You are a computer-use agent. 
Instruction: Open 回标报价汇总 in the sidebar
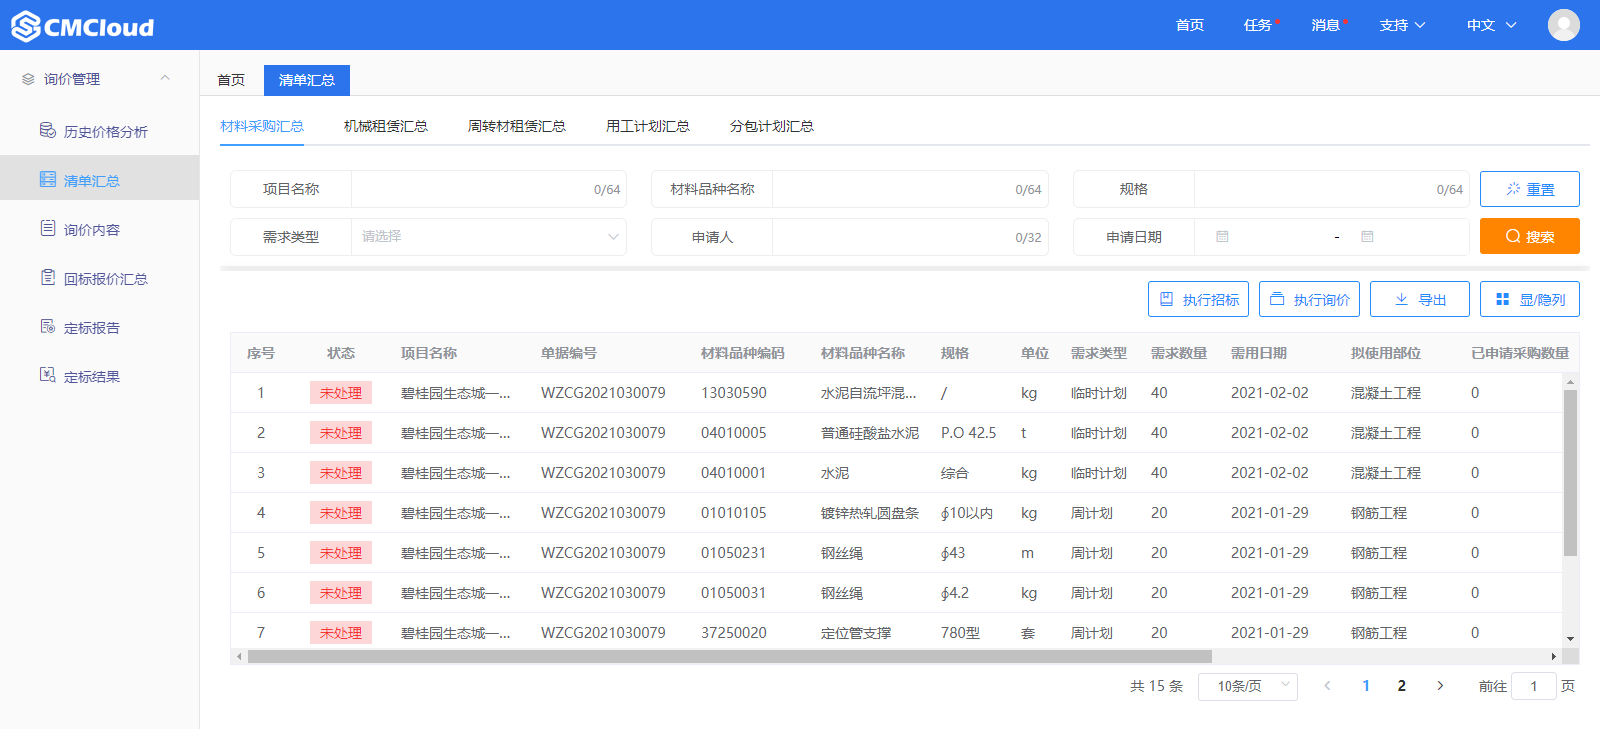106,279
